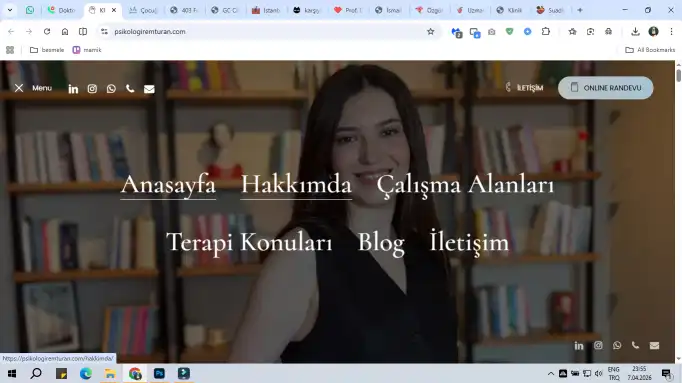Click the browser back arrow

(x=11, y=31)
